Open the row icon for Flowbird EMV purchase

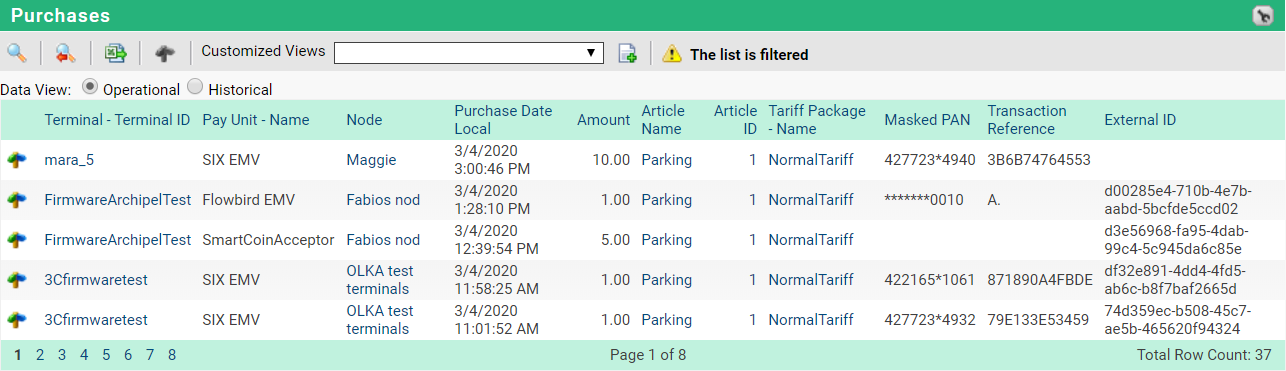16,200
